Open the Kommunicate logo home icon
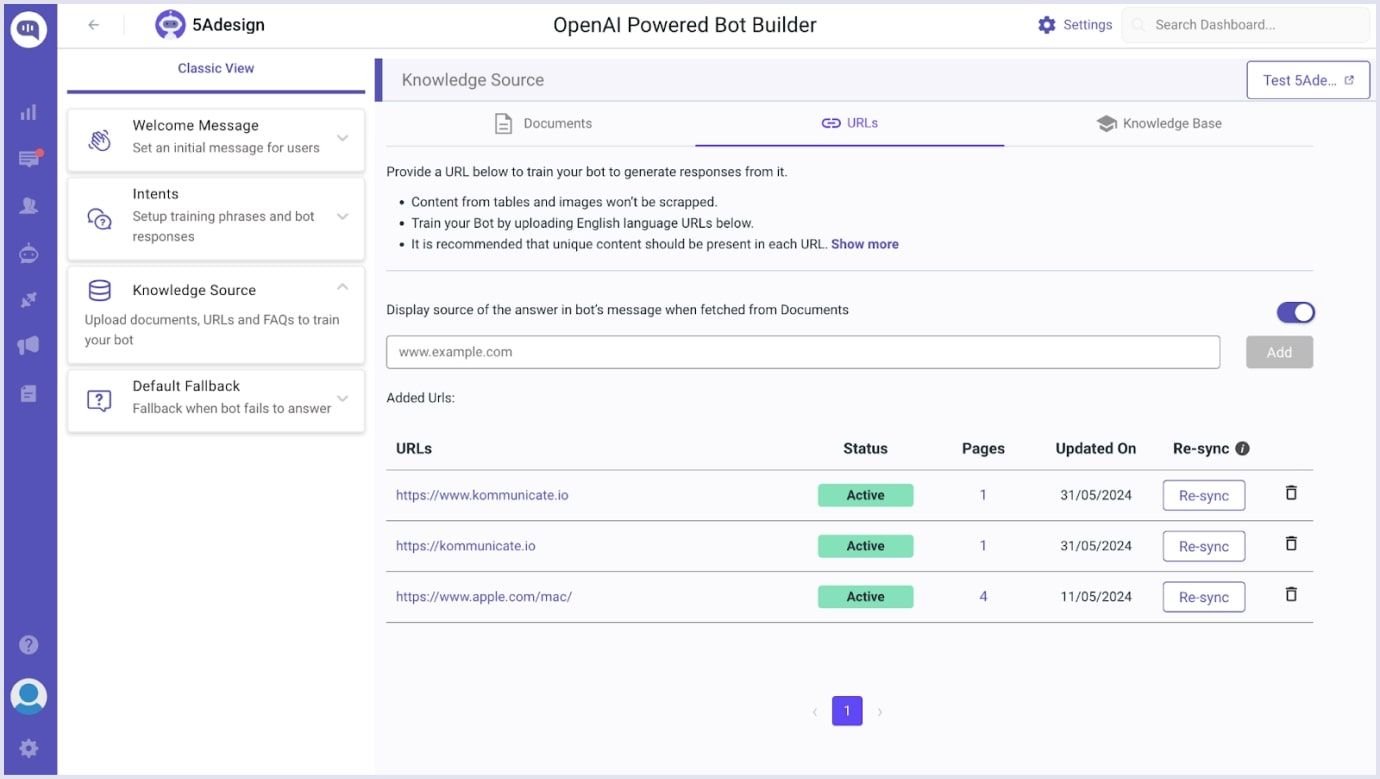This screenshot has width=1380, height=779. pos(29,30)
